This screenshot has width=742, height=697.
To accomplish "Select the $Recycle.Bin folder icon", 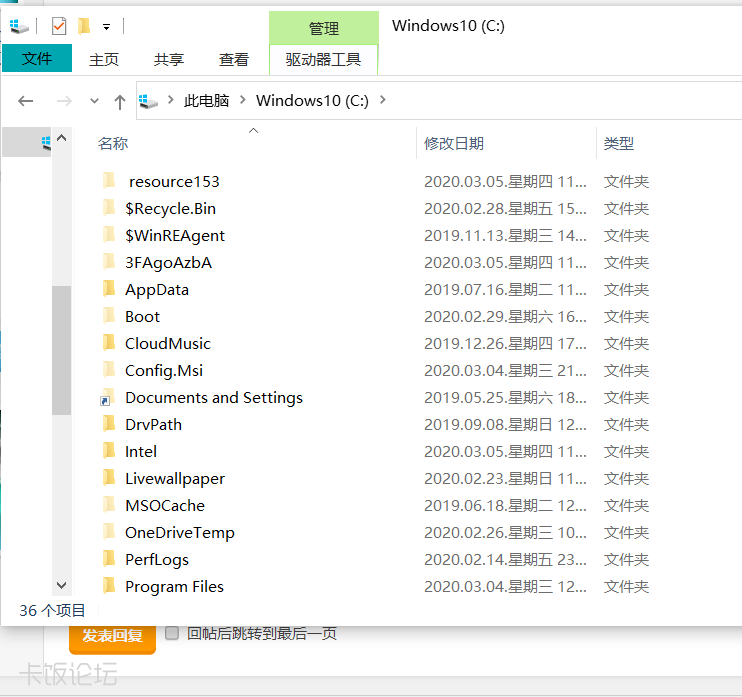I will [x=109, y=207].
